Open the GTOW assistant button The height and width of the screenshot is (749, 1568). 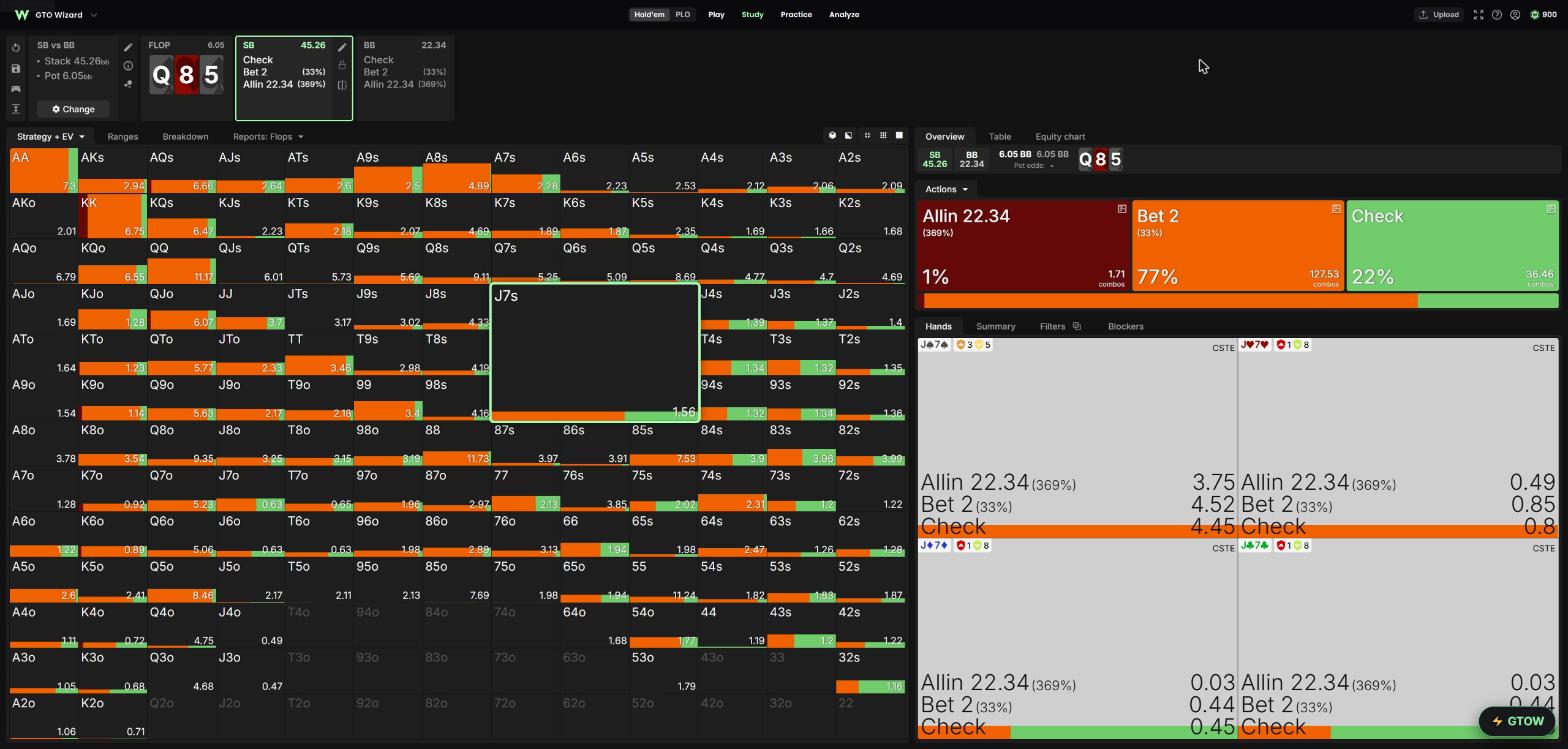point(1517,721)
